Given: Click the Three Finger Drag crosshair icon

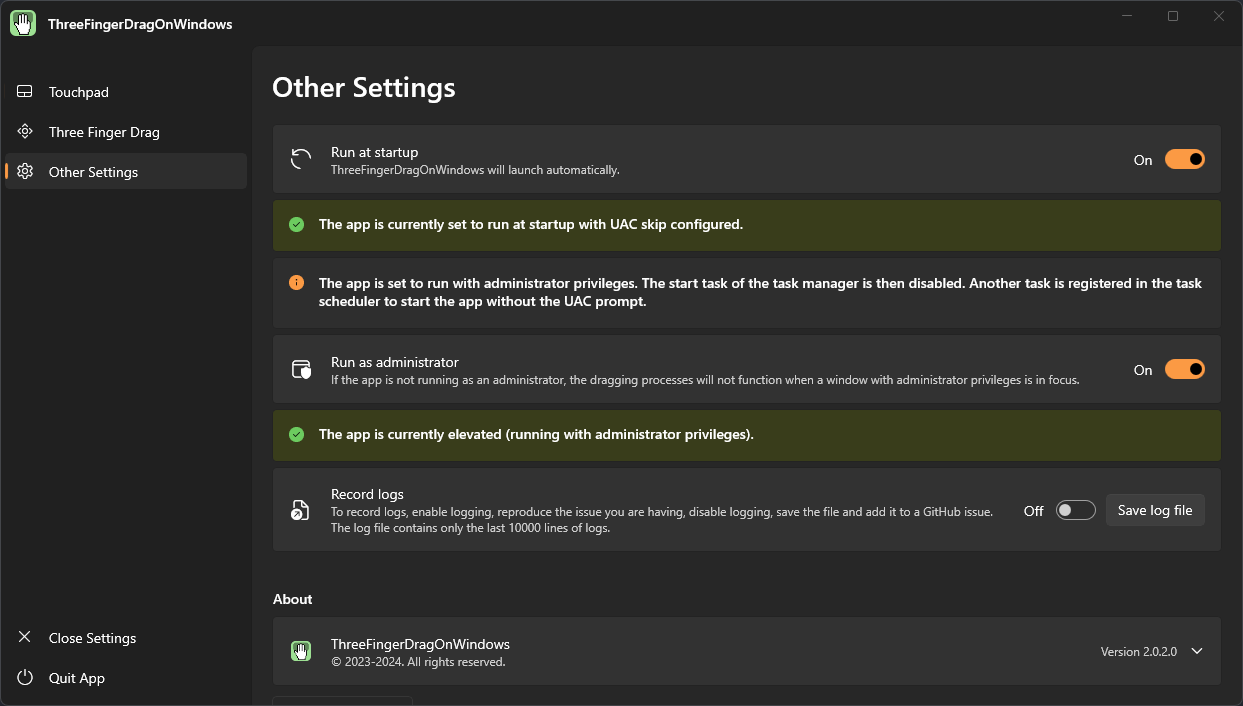Looking at the screenshot, I should (25, 132).
